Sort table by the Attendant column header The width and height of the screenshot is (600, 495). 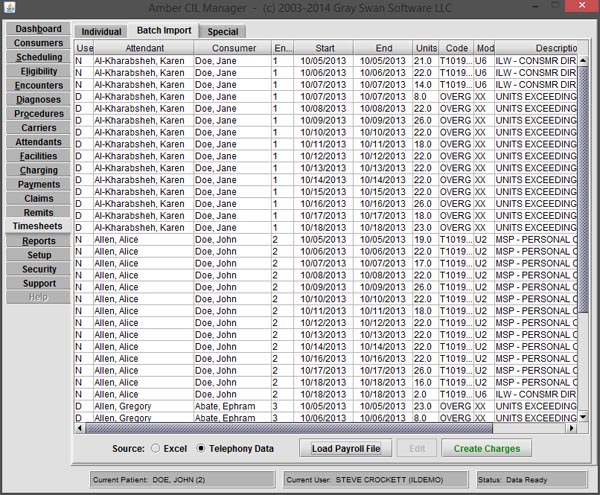[x=145, y=48]
